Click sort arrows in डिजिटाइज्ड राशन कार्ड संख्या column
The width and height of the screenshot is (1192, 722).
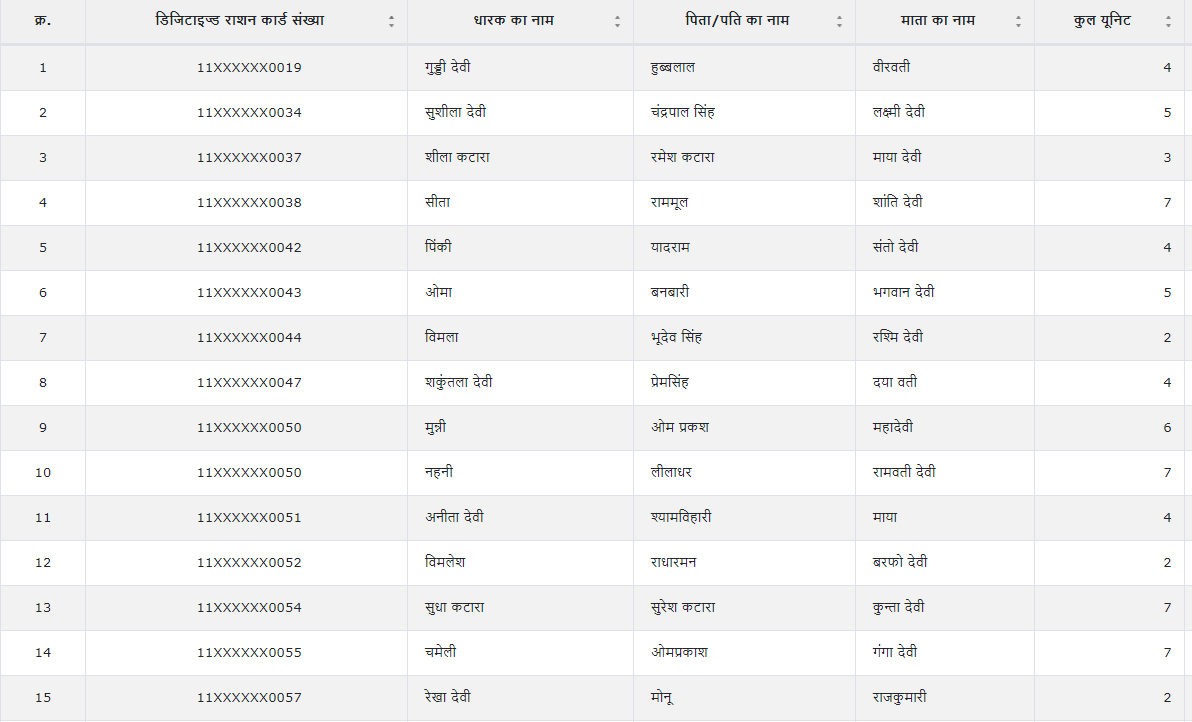point(391,22)
